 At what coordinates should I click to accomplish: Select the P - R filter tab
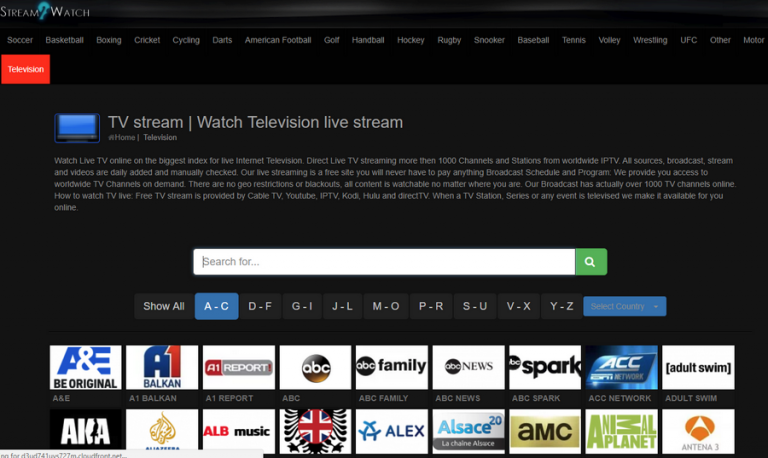[x=431, y=306]
